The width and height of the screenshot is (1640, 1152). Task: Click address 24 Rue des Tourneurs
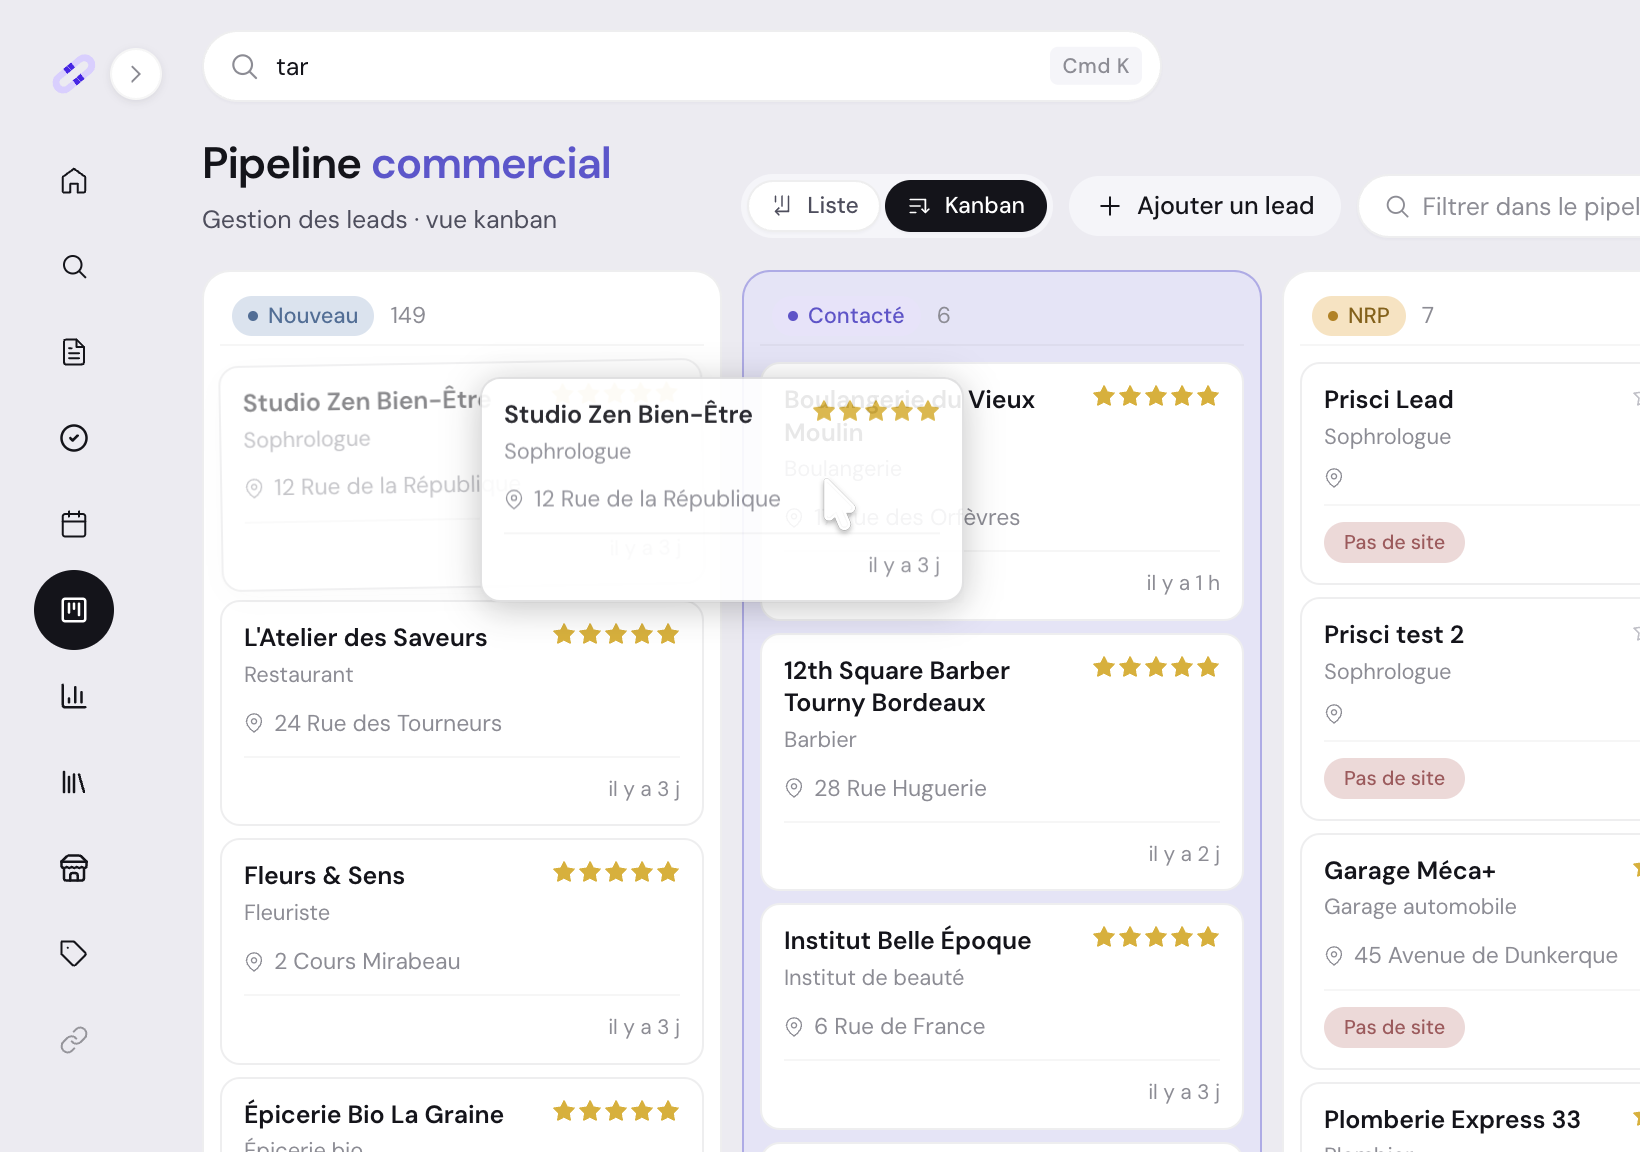pos(388,724)
